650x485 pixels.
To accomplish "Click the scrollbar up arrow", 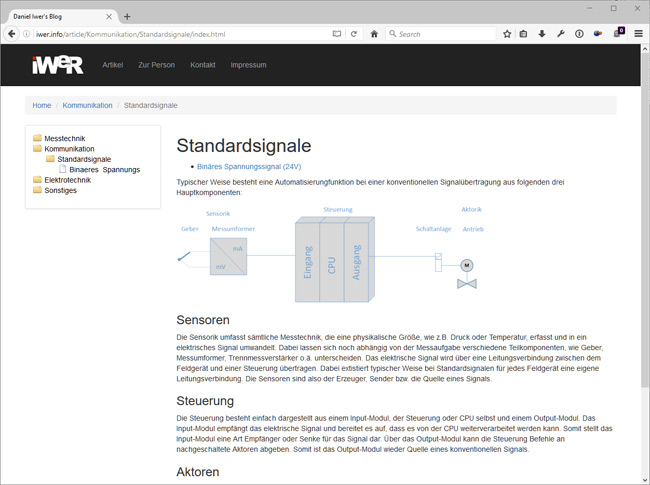I will pyautogui.click(x=645, y=49).
